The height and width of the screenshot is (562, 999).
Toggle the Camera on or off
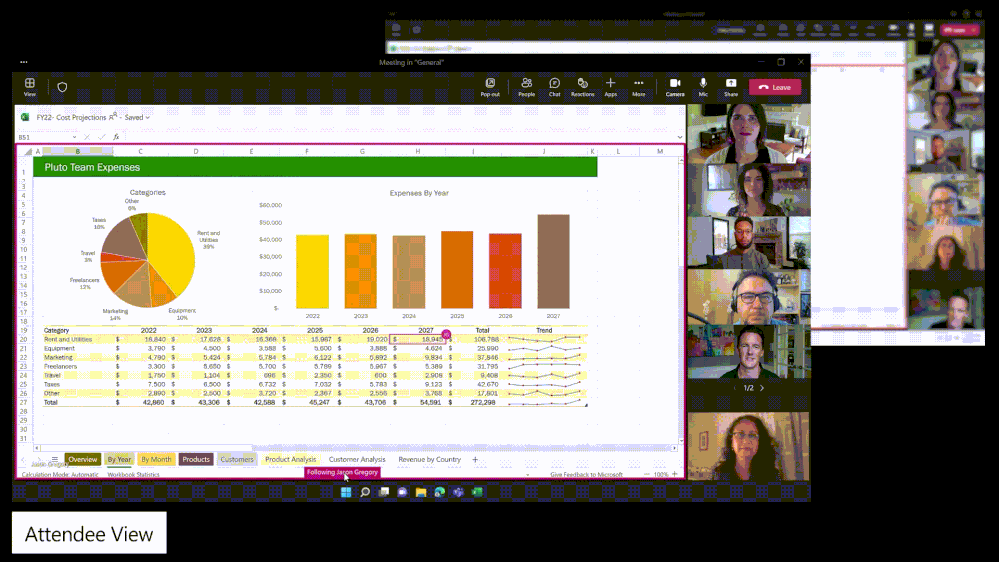(x=675, y=87)
